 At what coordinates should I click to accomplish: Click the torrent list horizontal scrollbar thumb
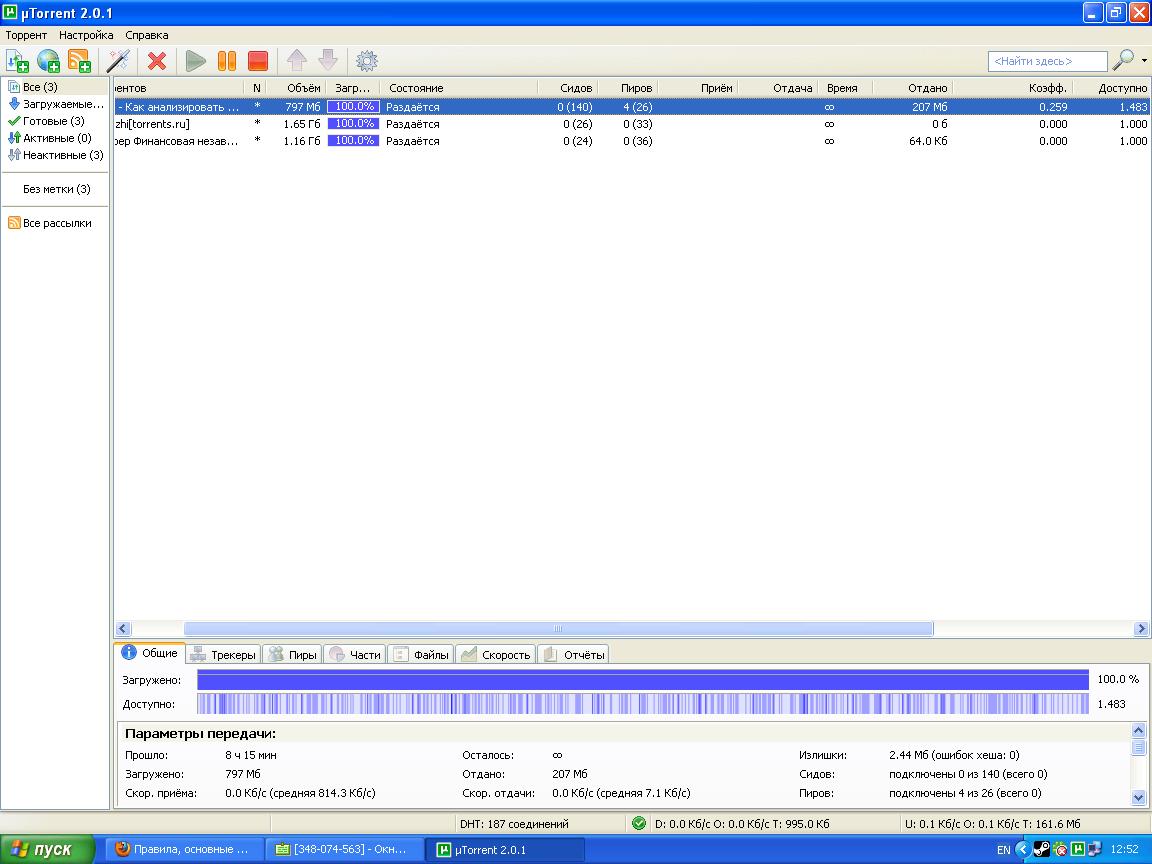pos(558,628)
